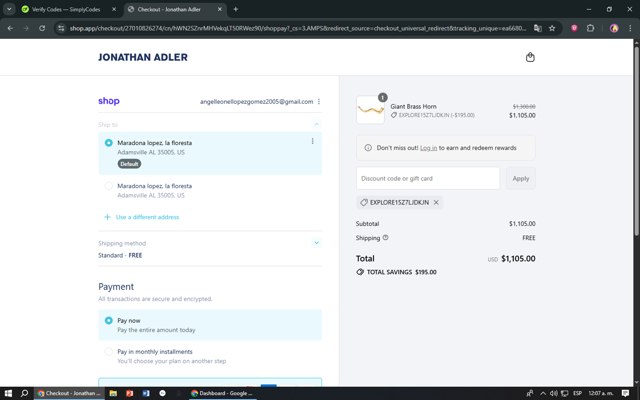Image resolution: width=640 pixels, height=400 pixels.
Task: Collapse the Ship to section chevron
Action: point(316,124)
